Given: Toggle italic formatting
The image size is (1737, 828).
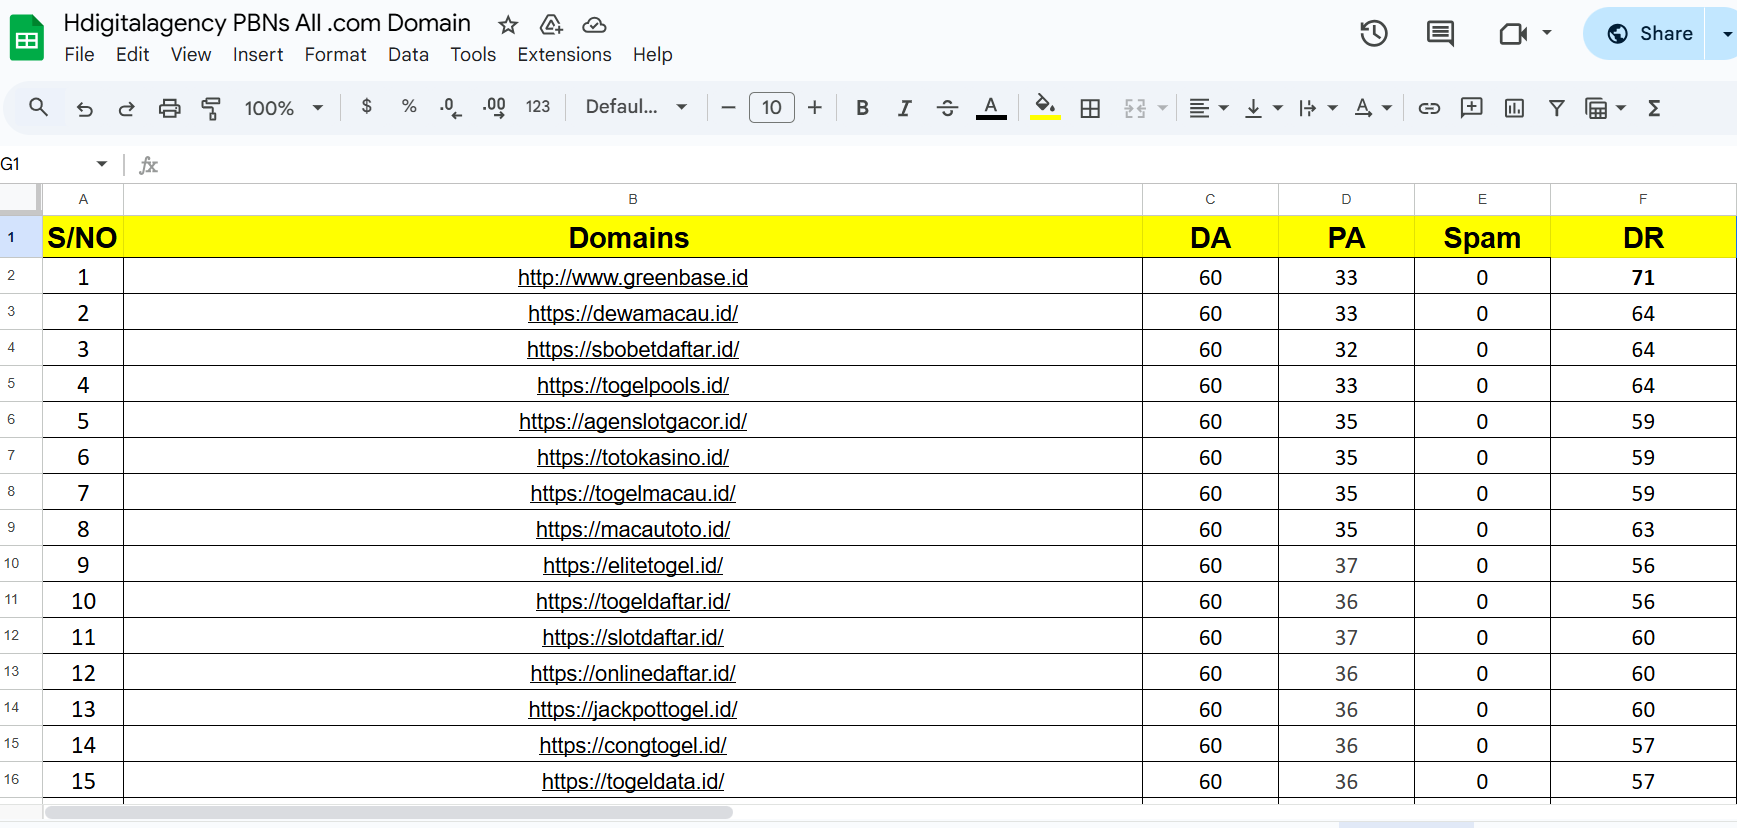Looking at the screenshot, I should pos(904,108).
